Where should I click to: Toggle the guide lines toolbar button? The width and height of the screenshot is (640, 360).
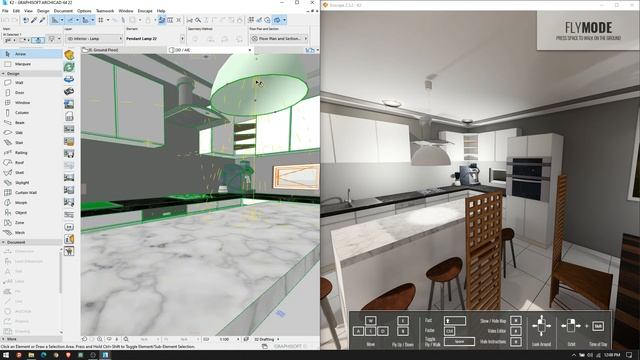[55, 20]
